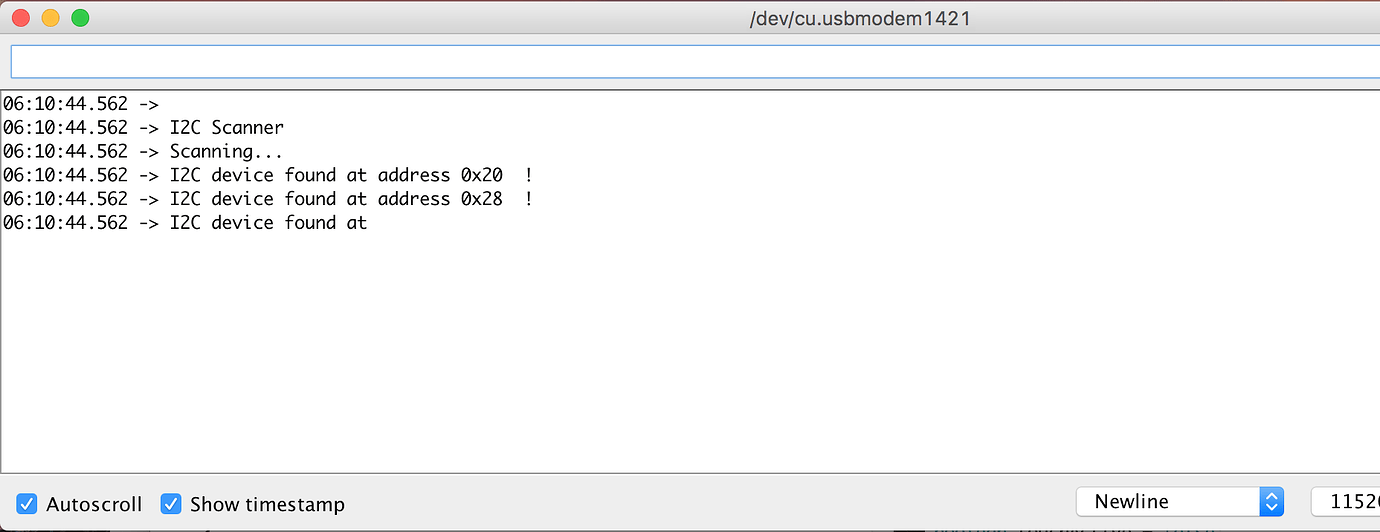Click the green zoom window button

[x=80, y=18]
